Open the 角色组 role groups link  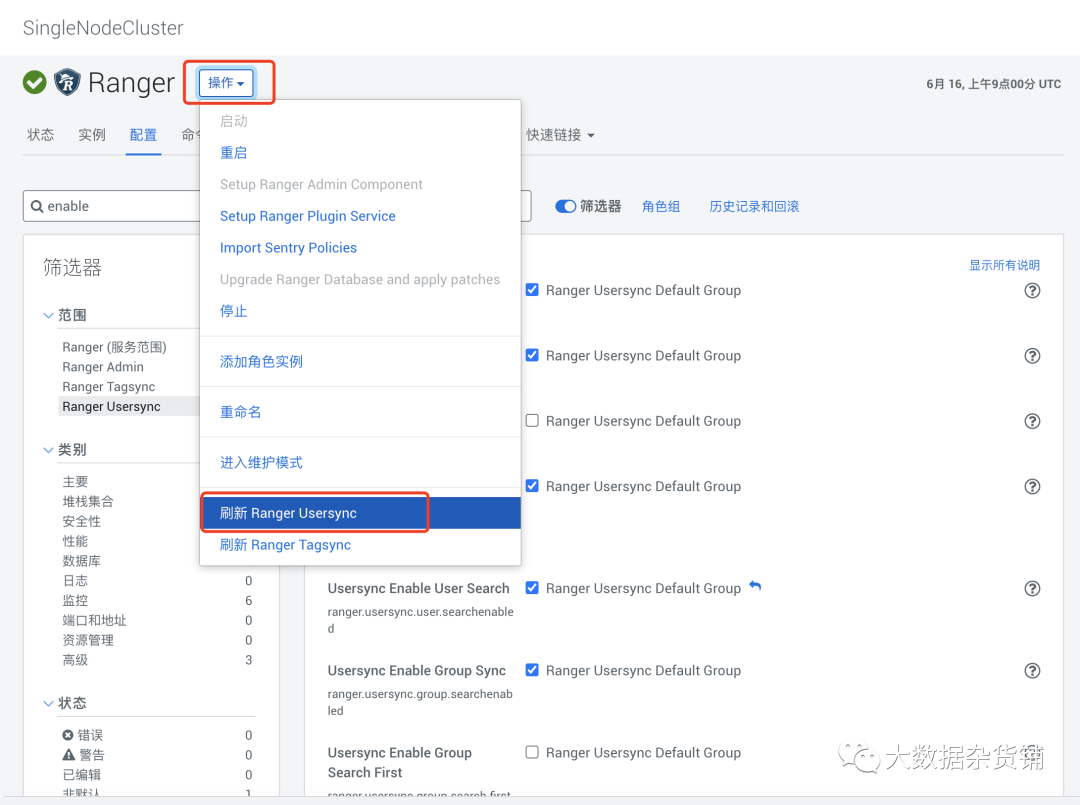click(x=661, y=206)
